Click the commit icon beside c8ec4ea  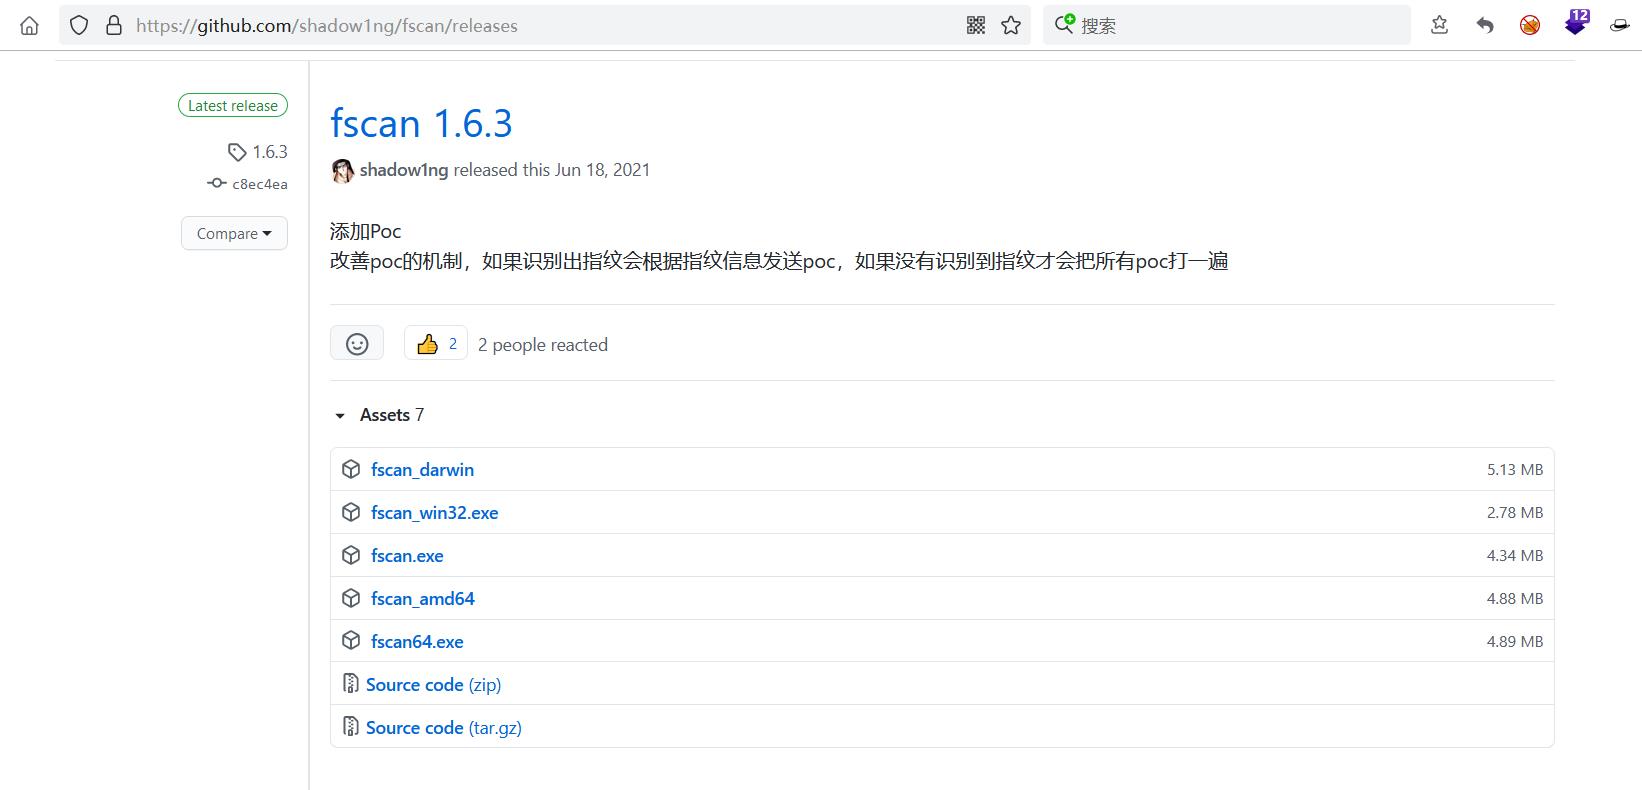coord(216,183)
